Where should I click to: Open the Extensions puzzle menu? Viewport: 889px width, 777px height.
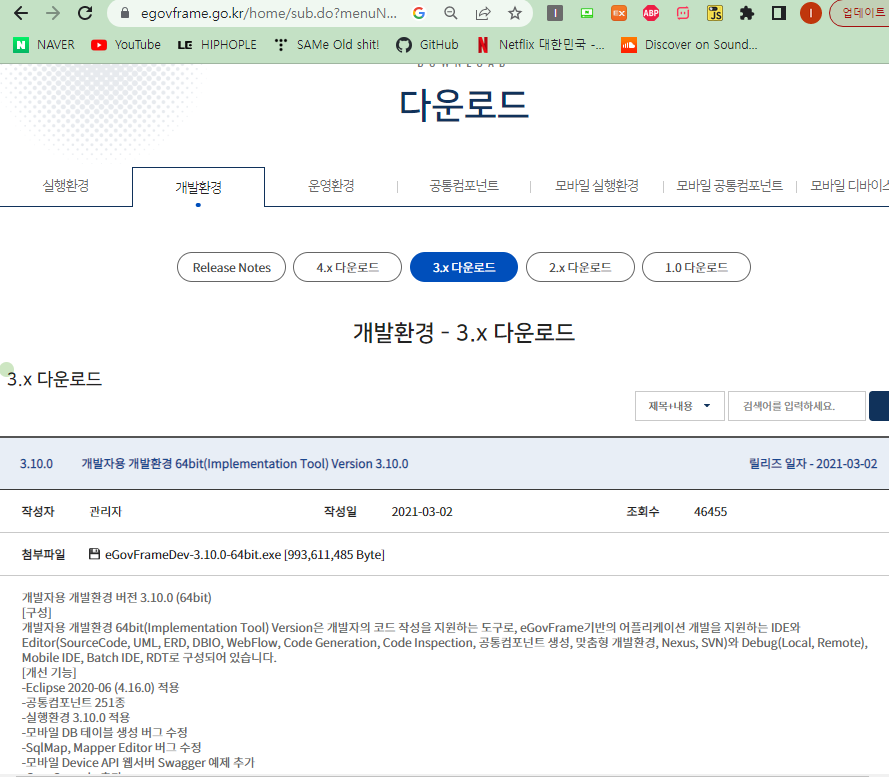747,13
